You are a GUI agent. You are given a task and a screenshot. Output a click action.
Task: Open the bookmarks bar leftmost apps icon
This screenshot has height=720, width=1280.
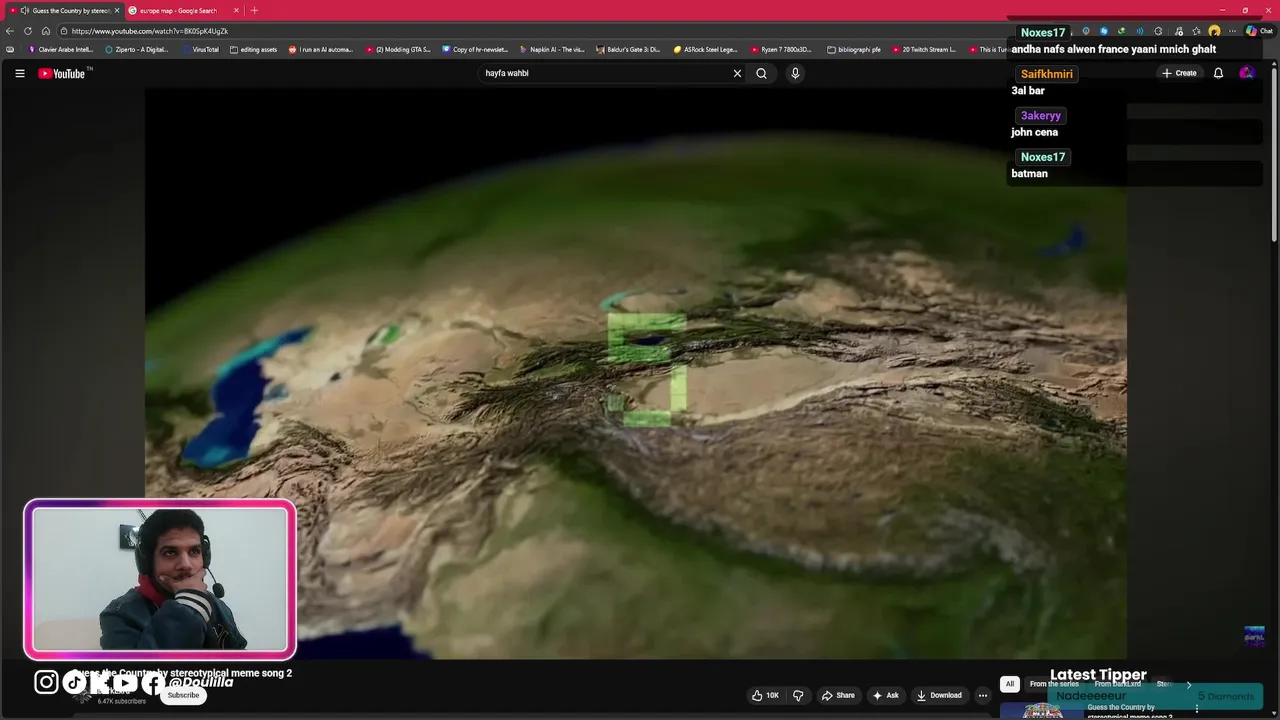(x=10, y=49)
